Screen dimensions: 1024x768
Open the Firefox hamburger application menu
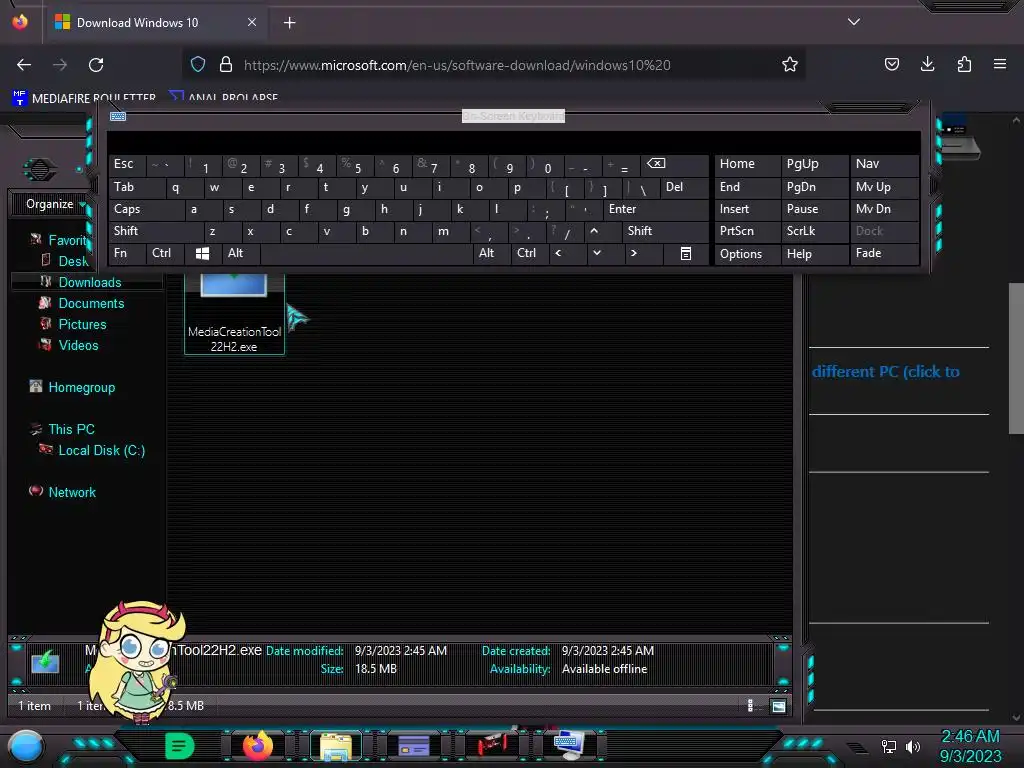[x=1000, y=64]
